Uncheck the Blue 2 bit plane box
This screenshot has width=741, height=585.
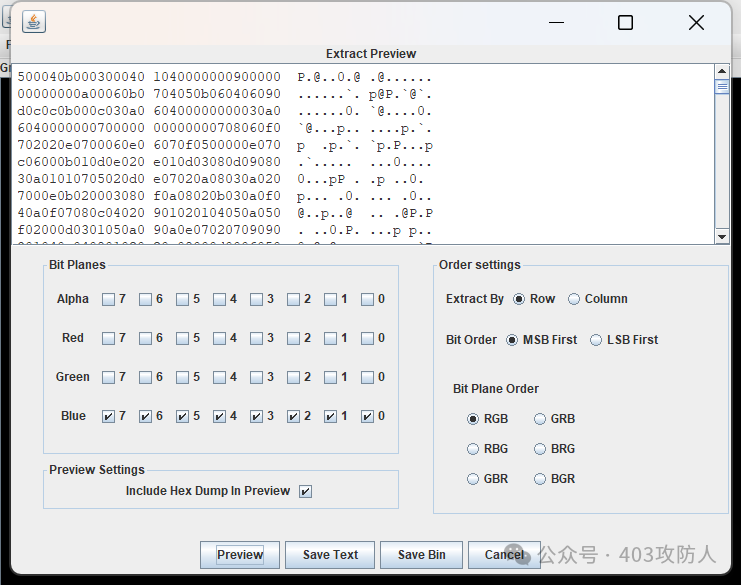click(293, 416)
